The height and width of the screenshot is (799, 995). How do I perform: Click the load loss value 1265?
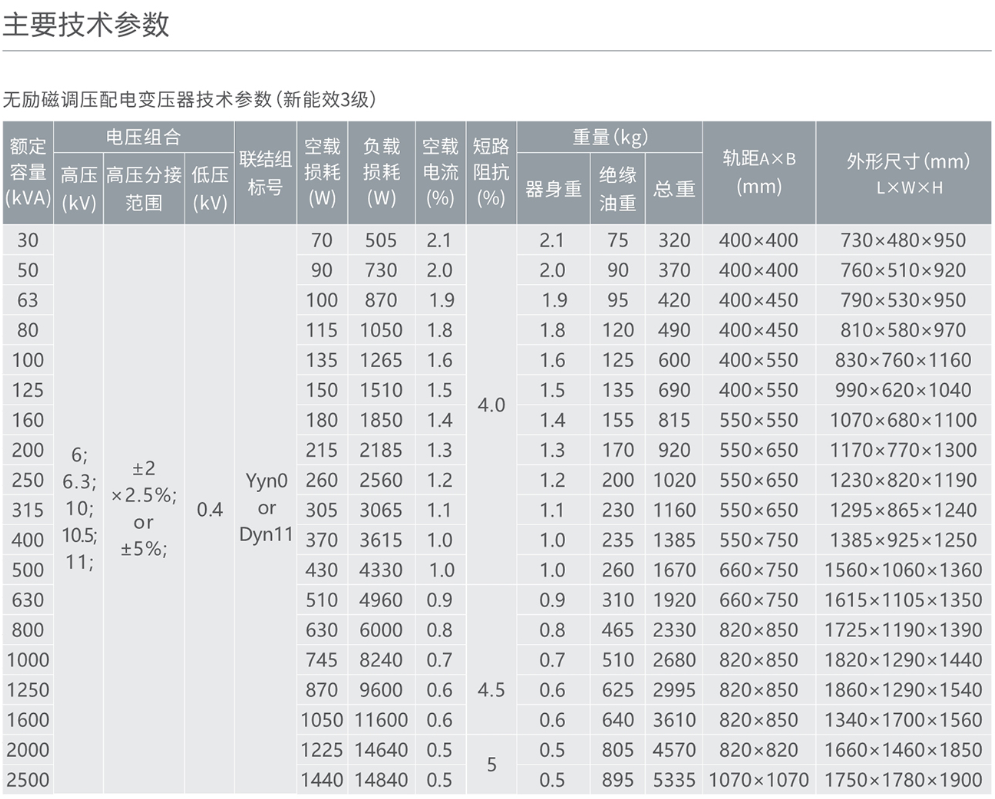[x=381, y=360]
